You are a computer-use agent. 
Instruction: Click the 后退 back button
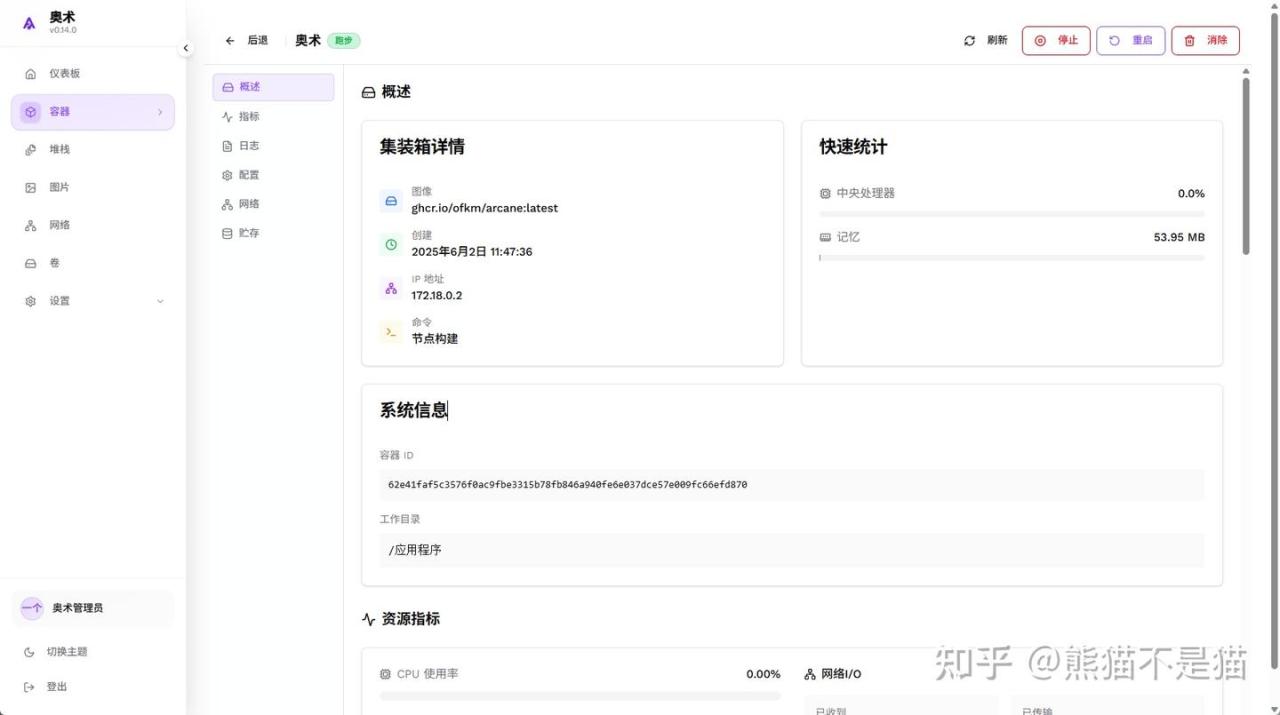(247, 41)
